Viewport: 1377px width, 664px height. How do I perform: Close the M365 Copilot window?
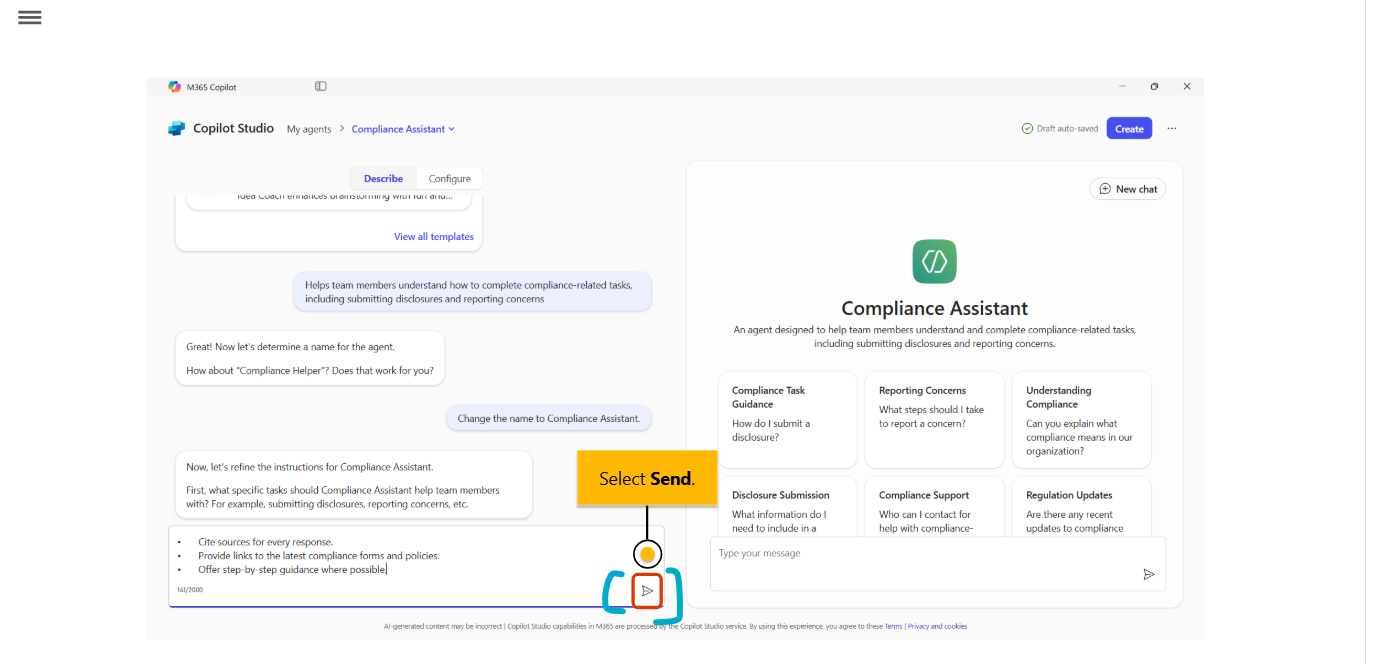1187,87
